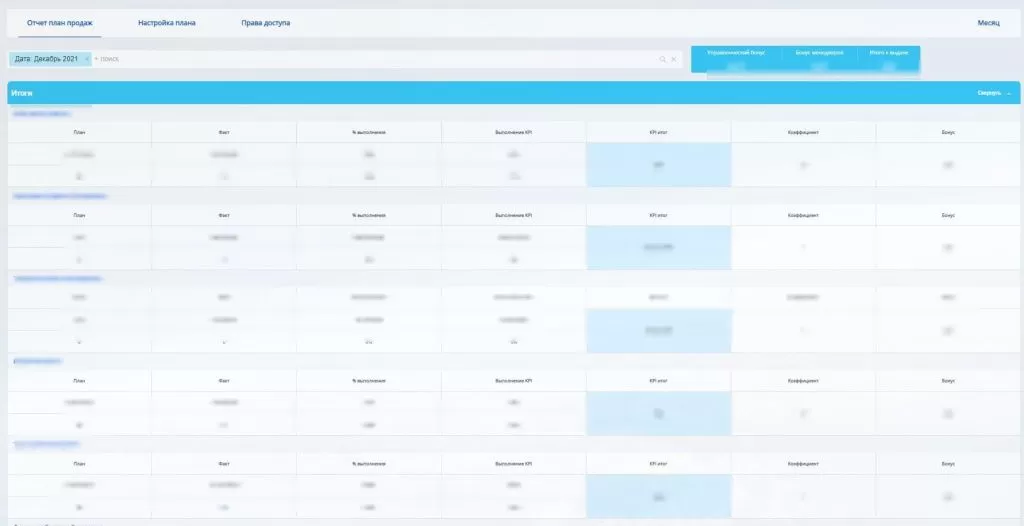The width and height of the screenshot is (1024, 526).
Task: Click the magnifier search icon
Action: (x=662, y=60)
